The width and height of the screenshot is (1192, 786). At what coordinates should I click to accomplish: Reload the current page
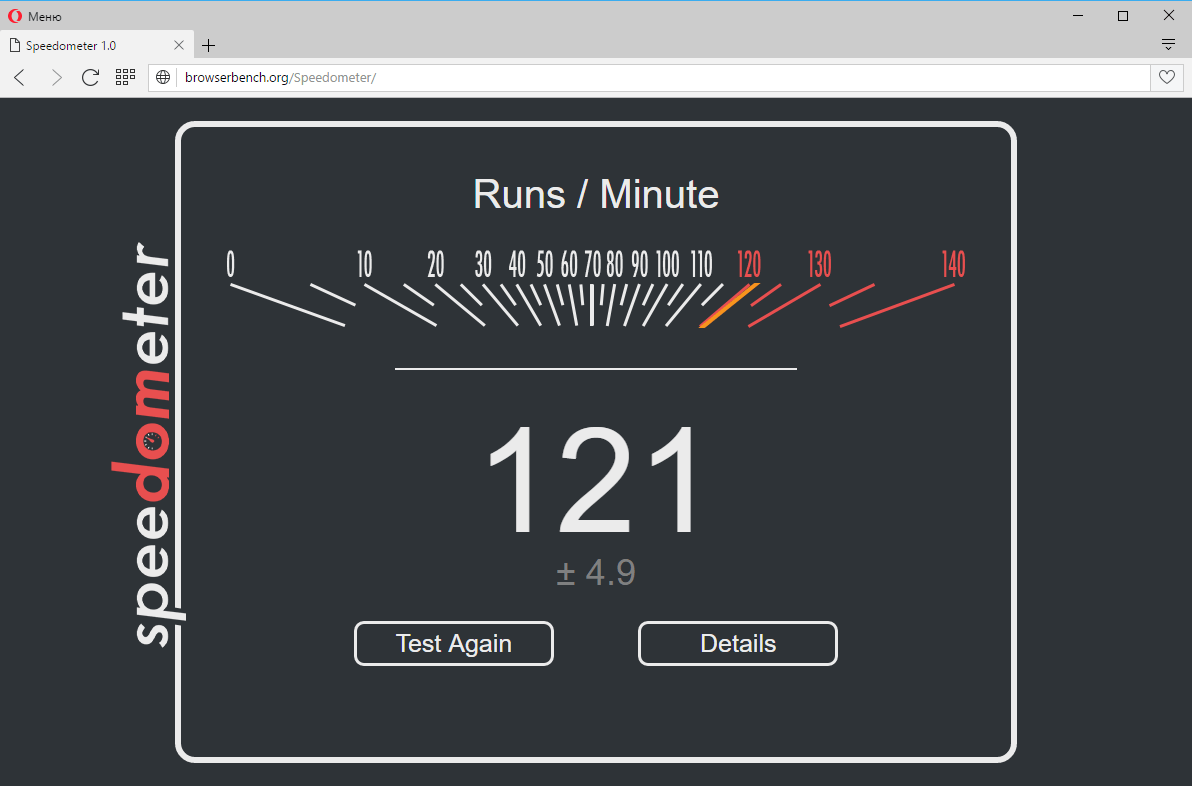pos(90,78)
